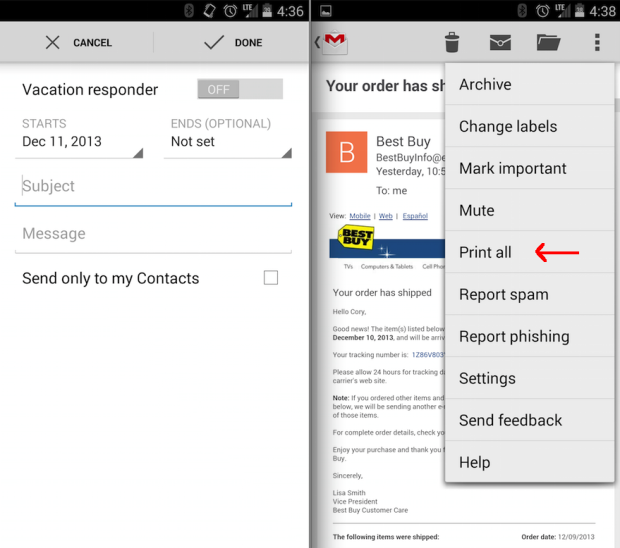Image resolution: width=620 pixels, height=548 pixels.
Task: Tap the battery icon in right status bar
Action: coord(580,11)
